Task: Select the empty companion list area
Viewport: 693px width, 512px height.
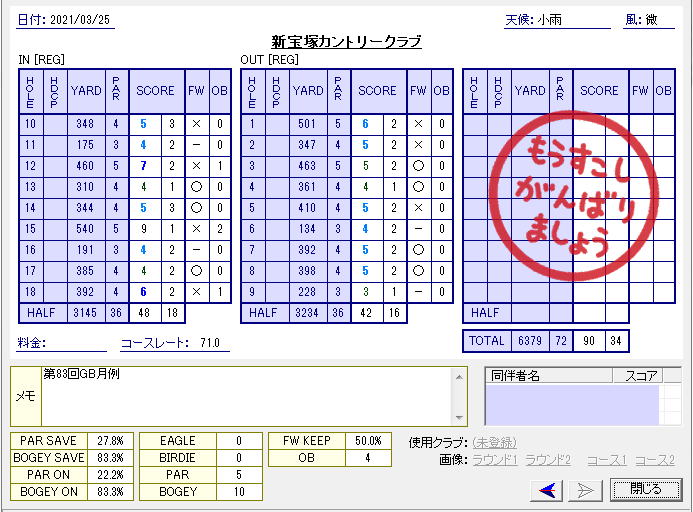Action: point(571,404)
